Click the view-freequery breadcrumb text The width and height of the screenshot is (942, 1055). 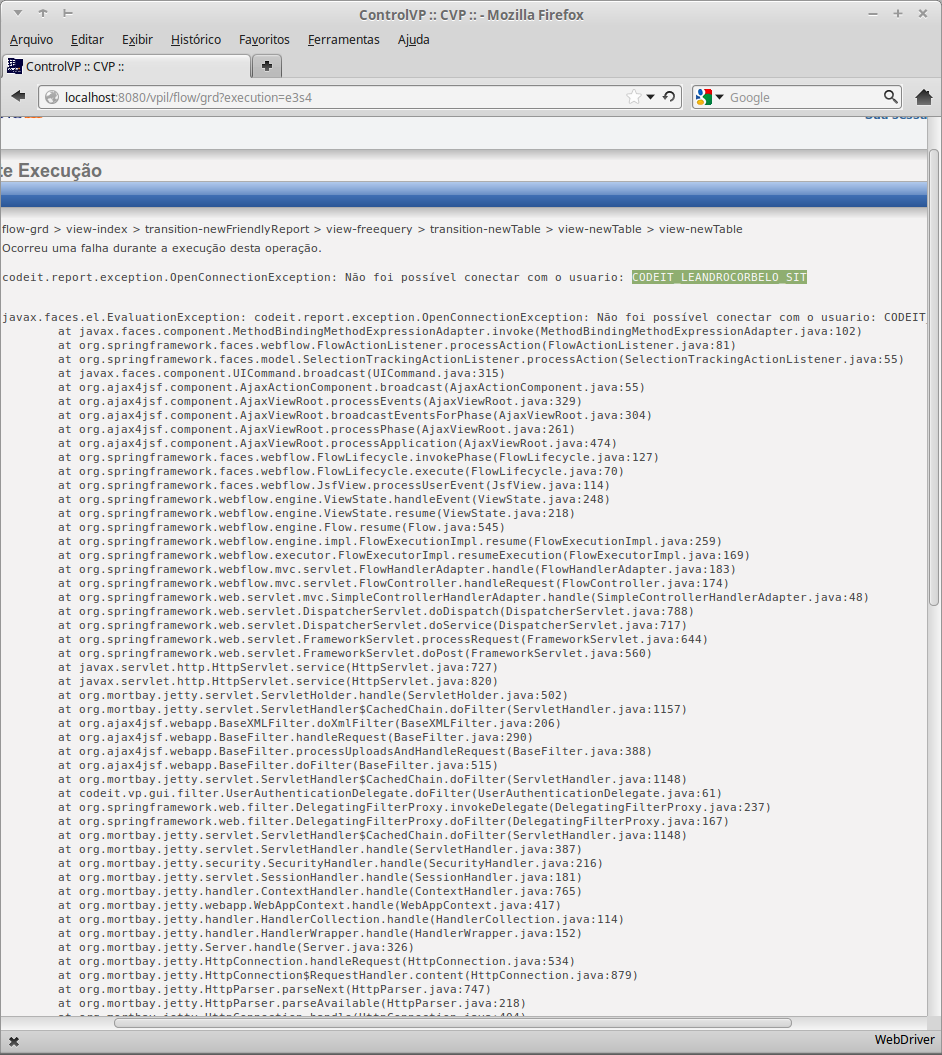tap(369, 229)
